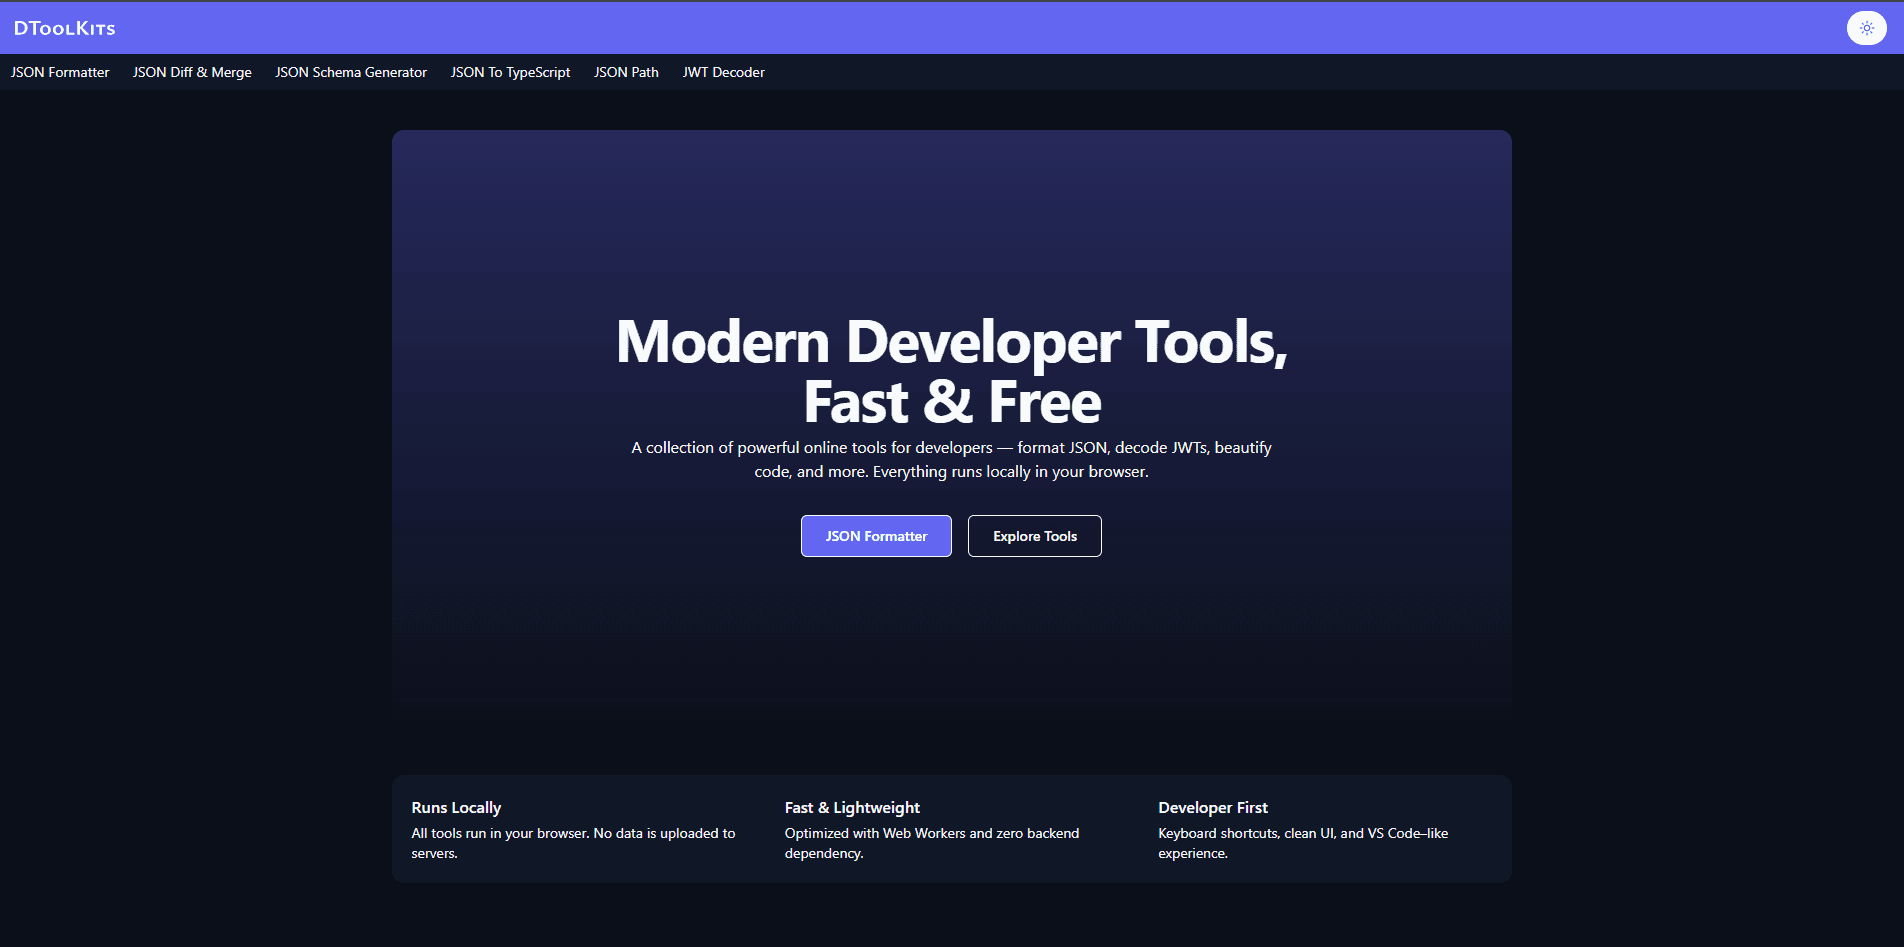
Task: Click the "All tools run in your browser" text
Action: click(x=573, y=843)
